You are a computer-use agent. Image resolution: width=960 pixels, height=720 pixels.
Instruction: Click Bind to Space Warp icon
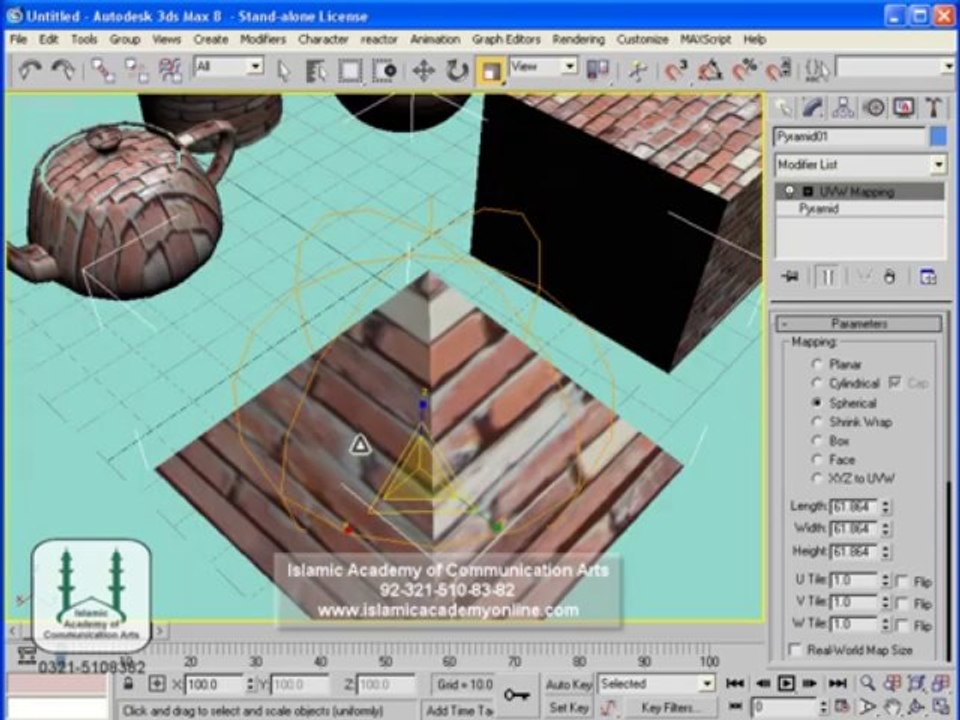pos(170,70)
